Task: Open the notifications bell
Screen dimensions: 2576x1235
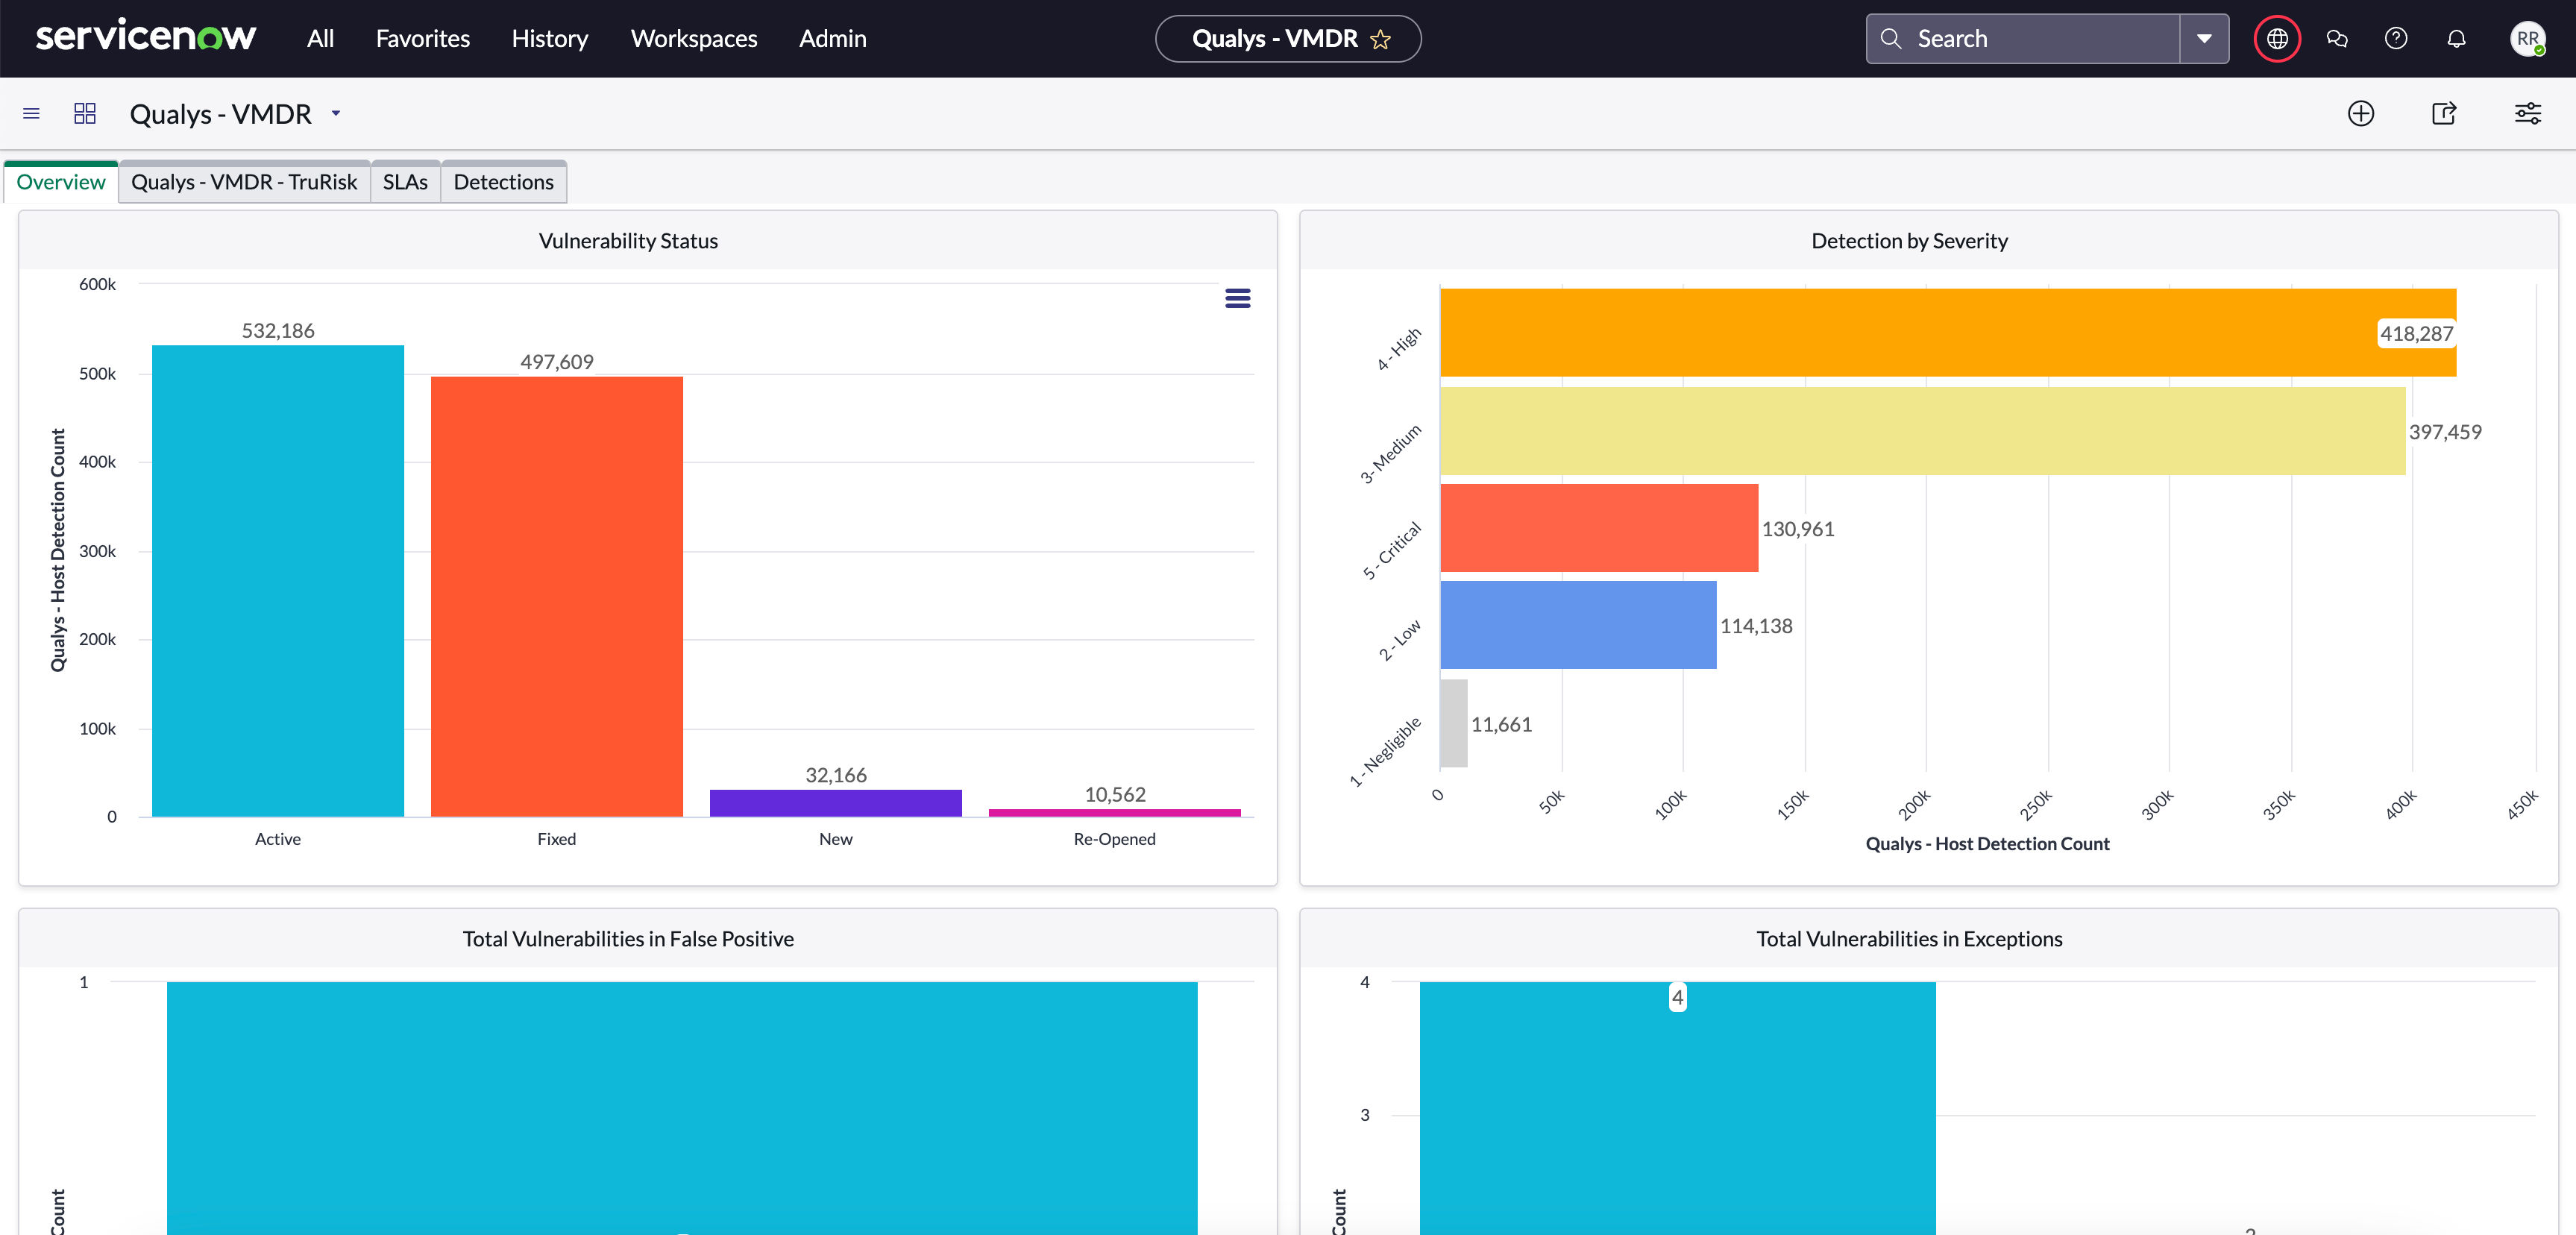Action: point(2456,39)
